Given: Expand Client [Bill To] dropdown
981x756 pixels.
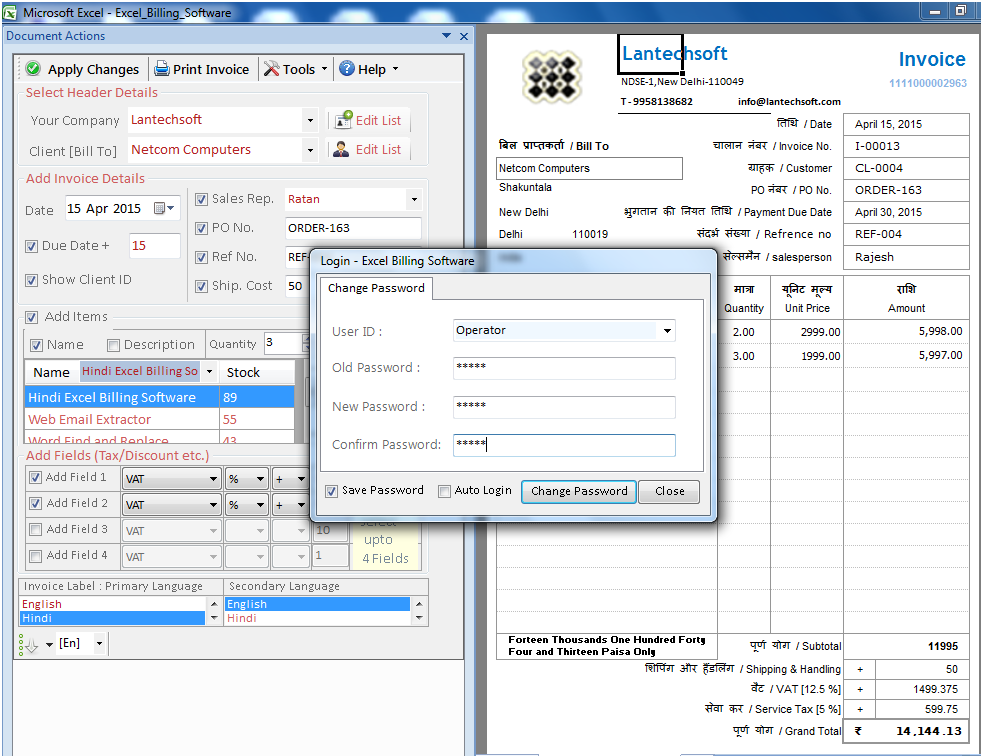Looking at the screenshot, I should tap(310, 150).
